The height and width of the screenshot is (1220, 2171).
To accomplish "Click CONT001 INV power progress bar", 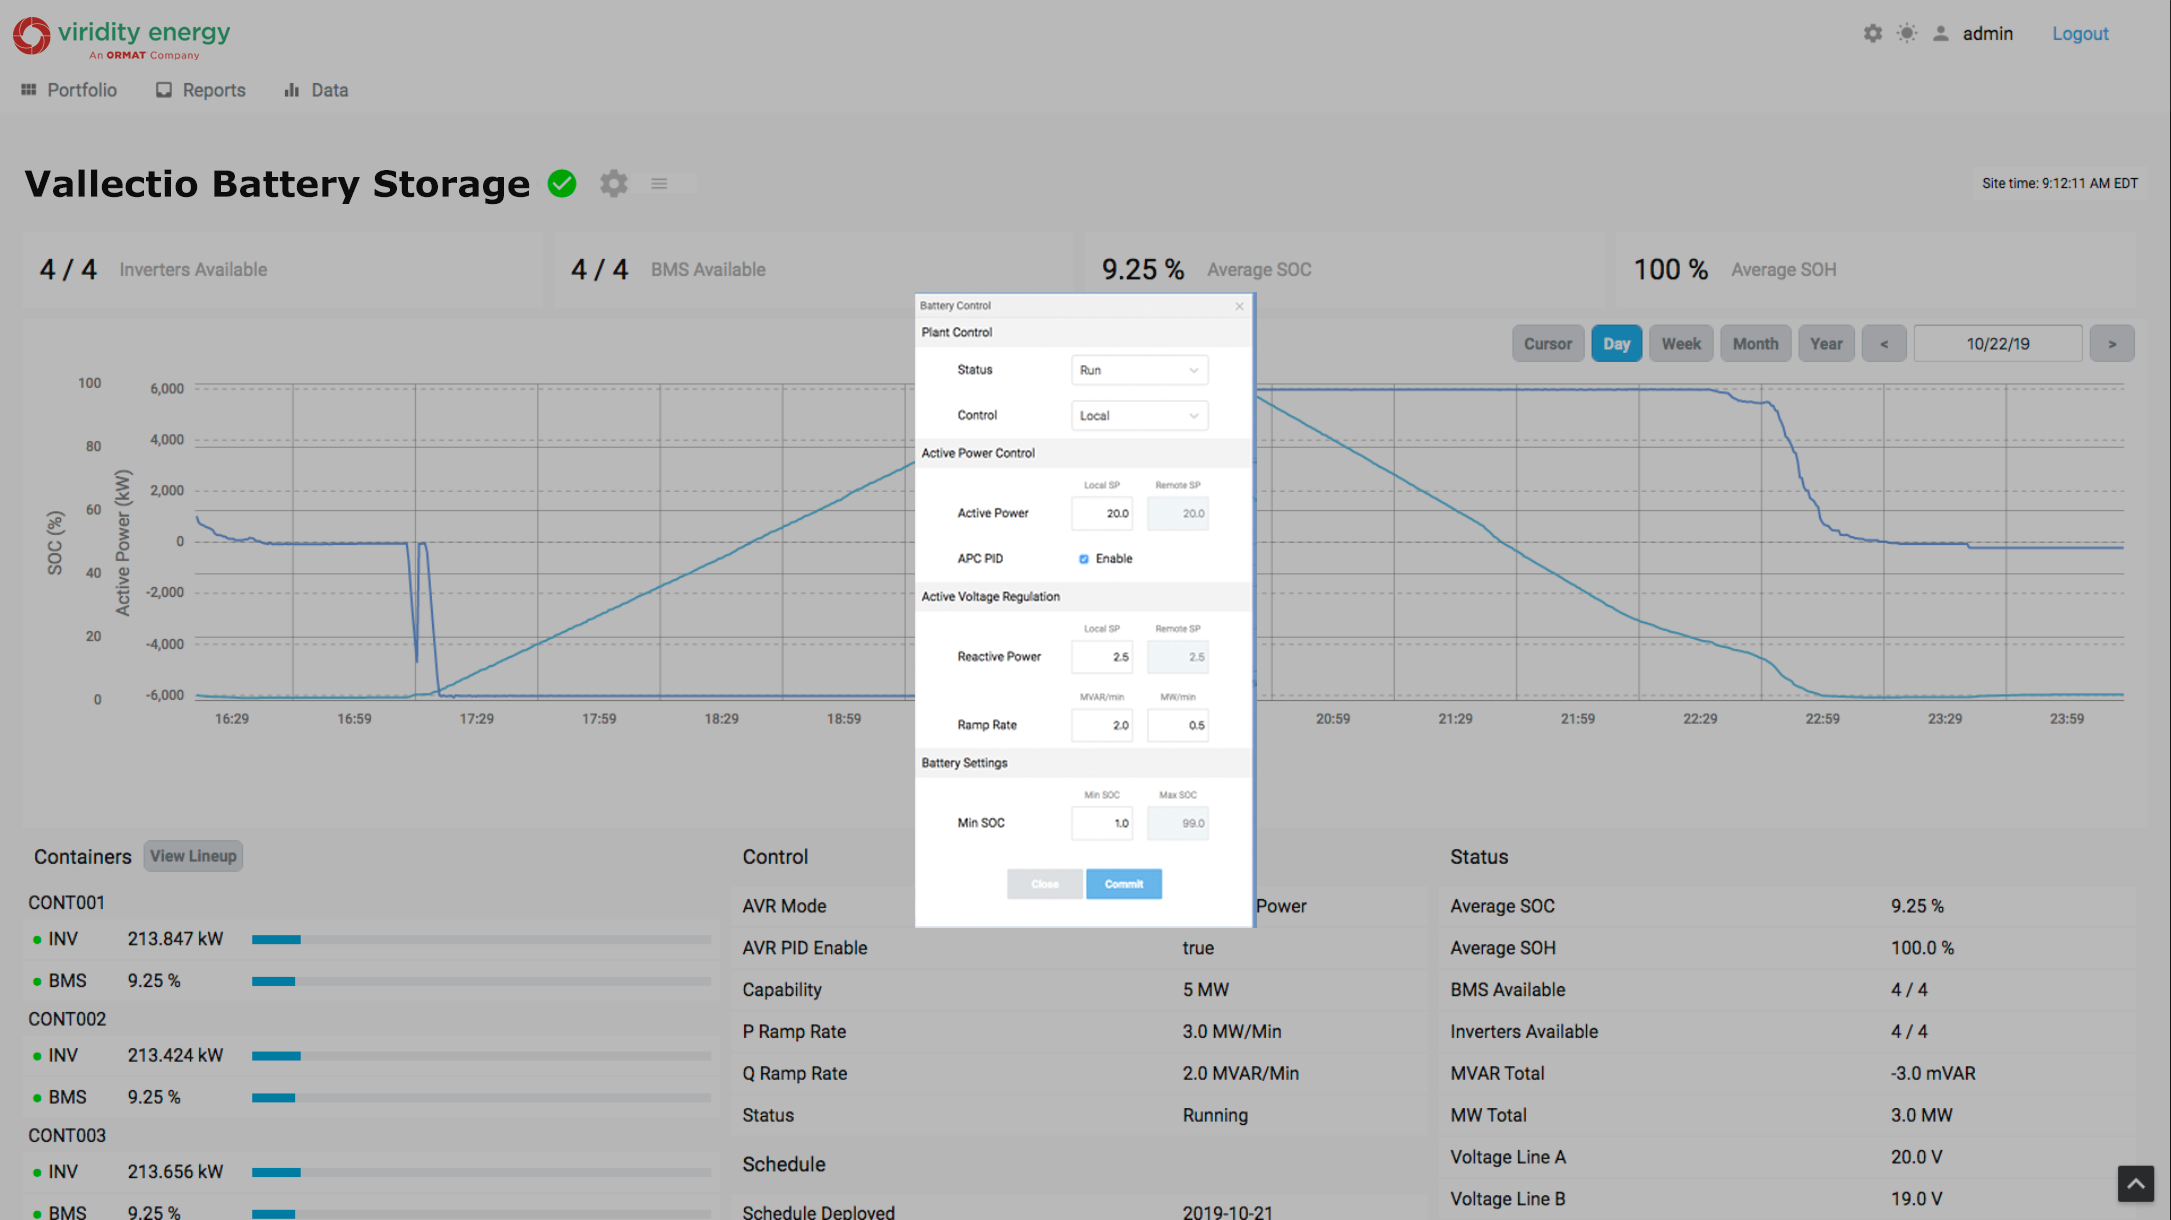I will tap(481, 939).
